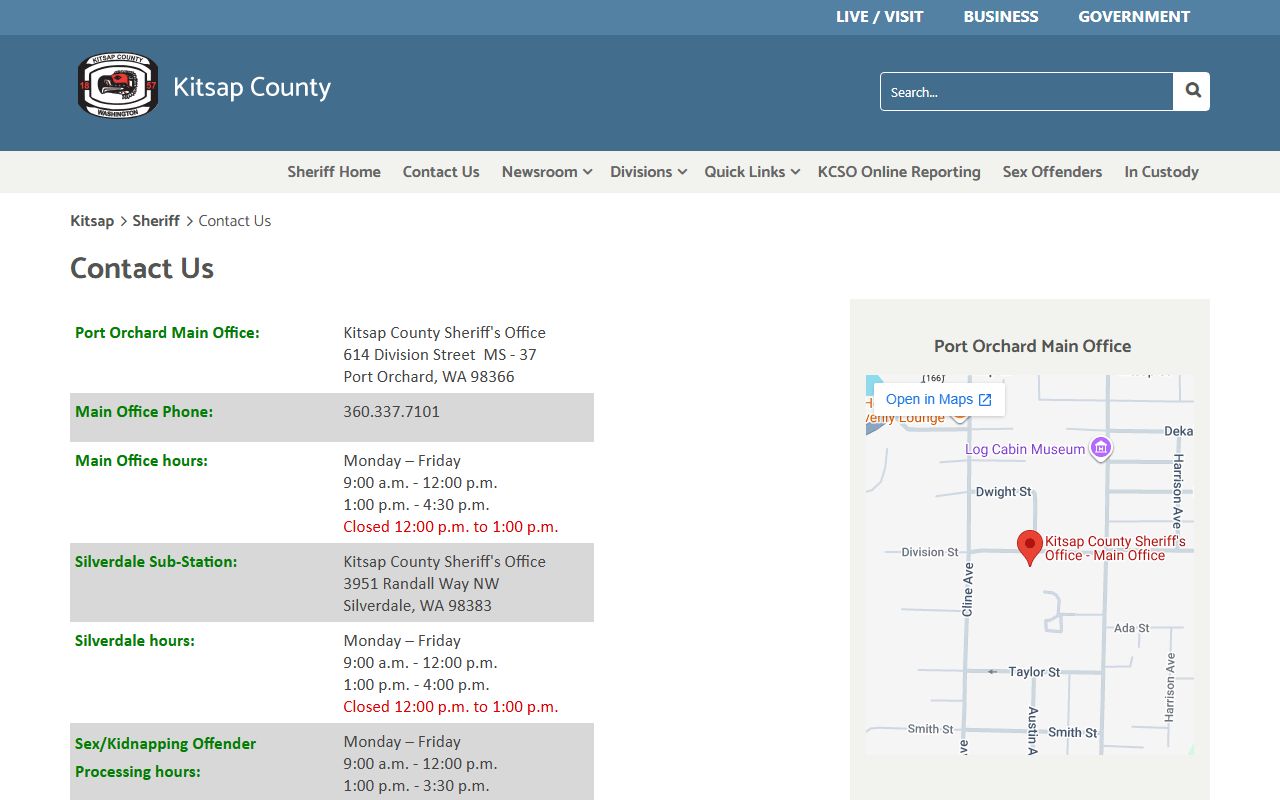Open the GOVERNMENT top menu
Screen dimensions: 1280x800
tap(1134, 17)
